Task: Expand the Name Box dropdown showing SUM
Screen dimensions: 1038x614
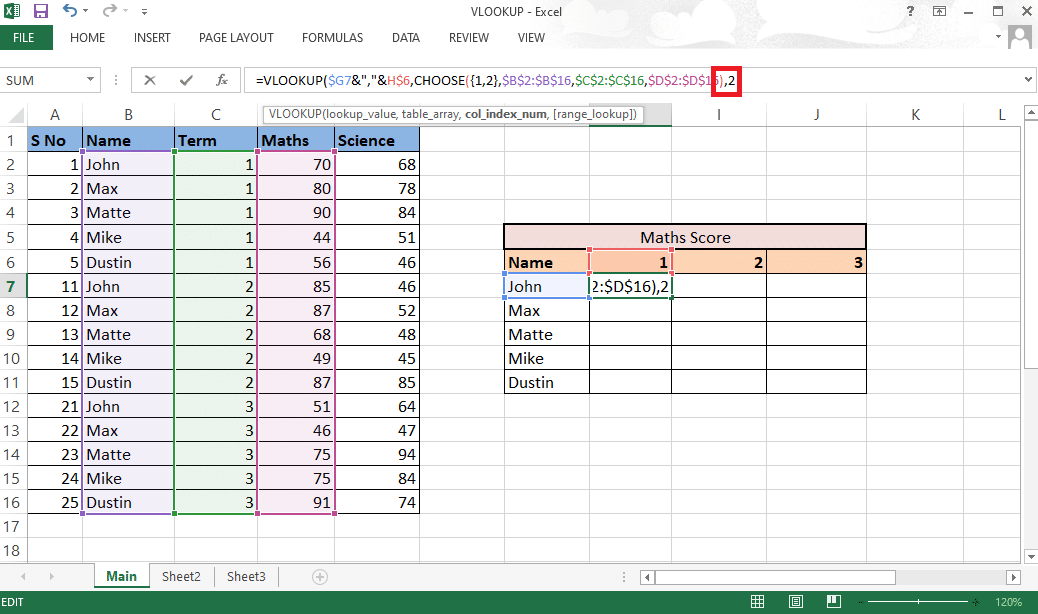Action: [91, 80]
